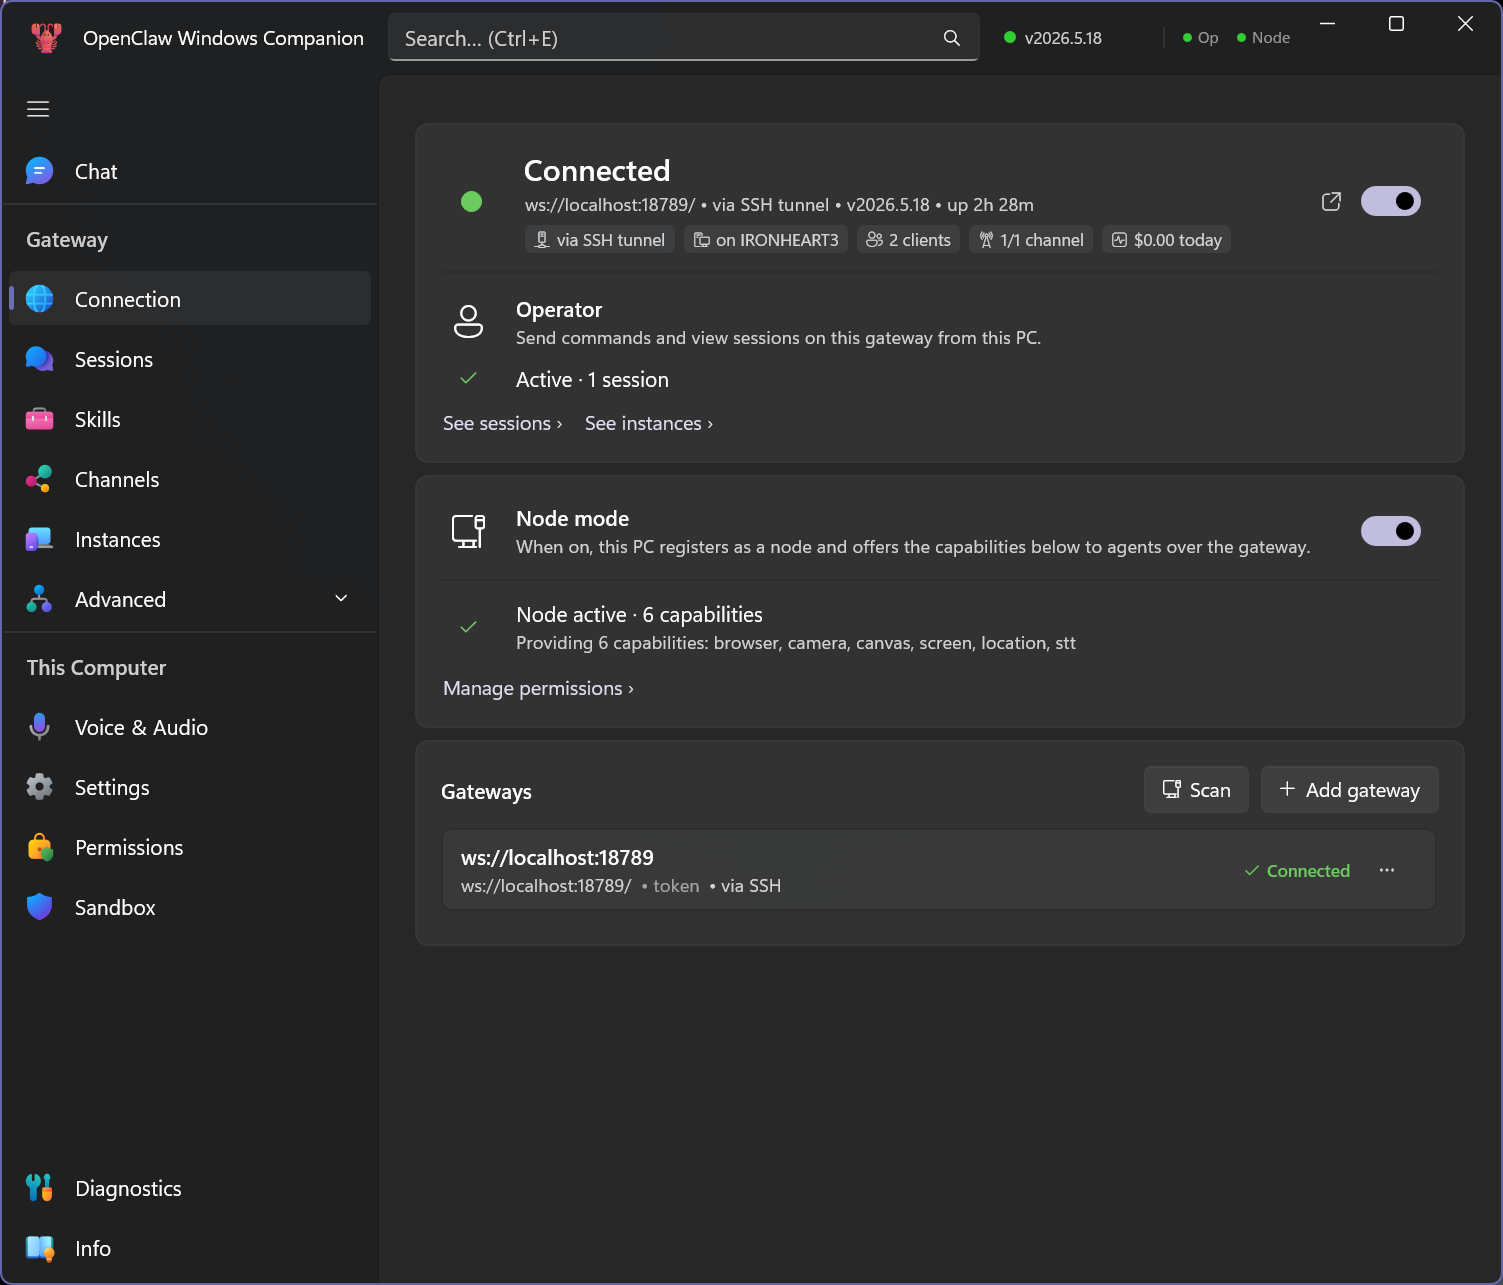Click the Permissions lock icon
This screenshot has height=1285, width=1503.
(40, 847)
